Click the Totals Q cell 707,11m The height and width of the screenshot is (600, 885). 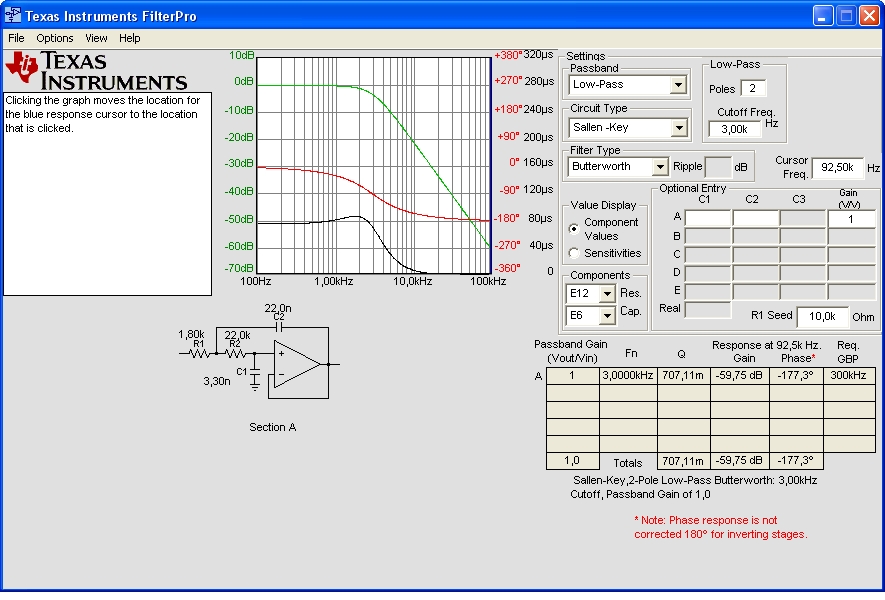click(x=683, y=461)
